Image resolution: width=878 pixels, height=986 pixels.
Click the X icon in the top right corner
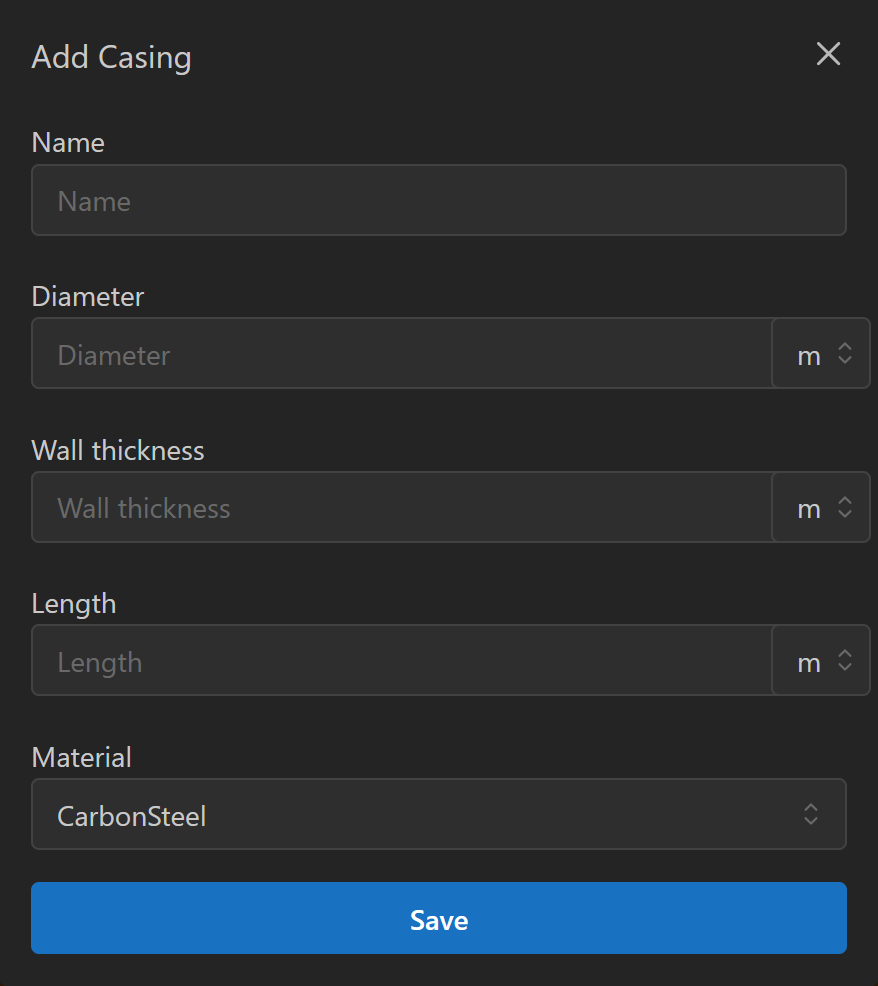[828, 54]
